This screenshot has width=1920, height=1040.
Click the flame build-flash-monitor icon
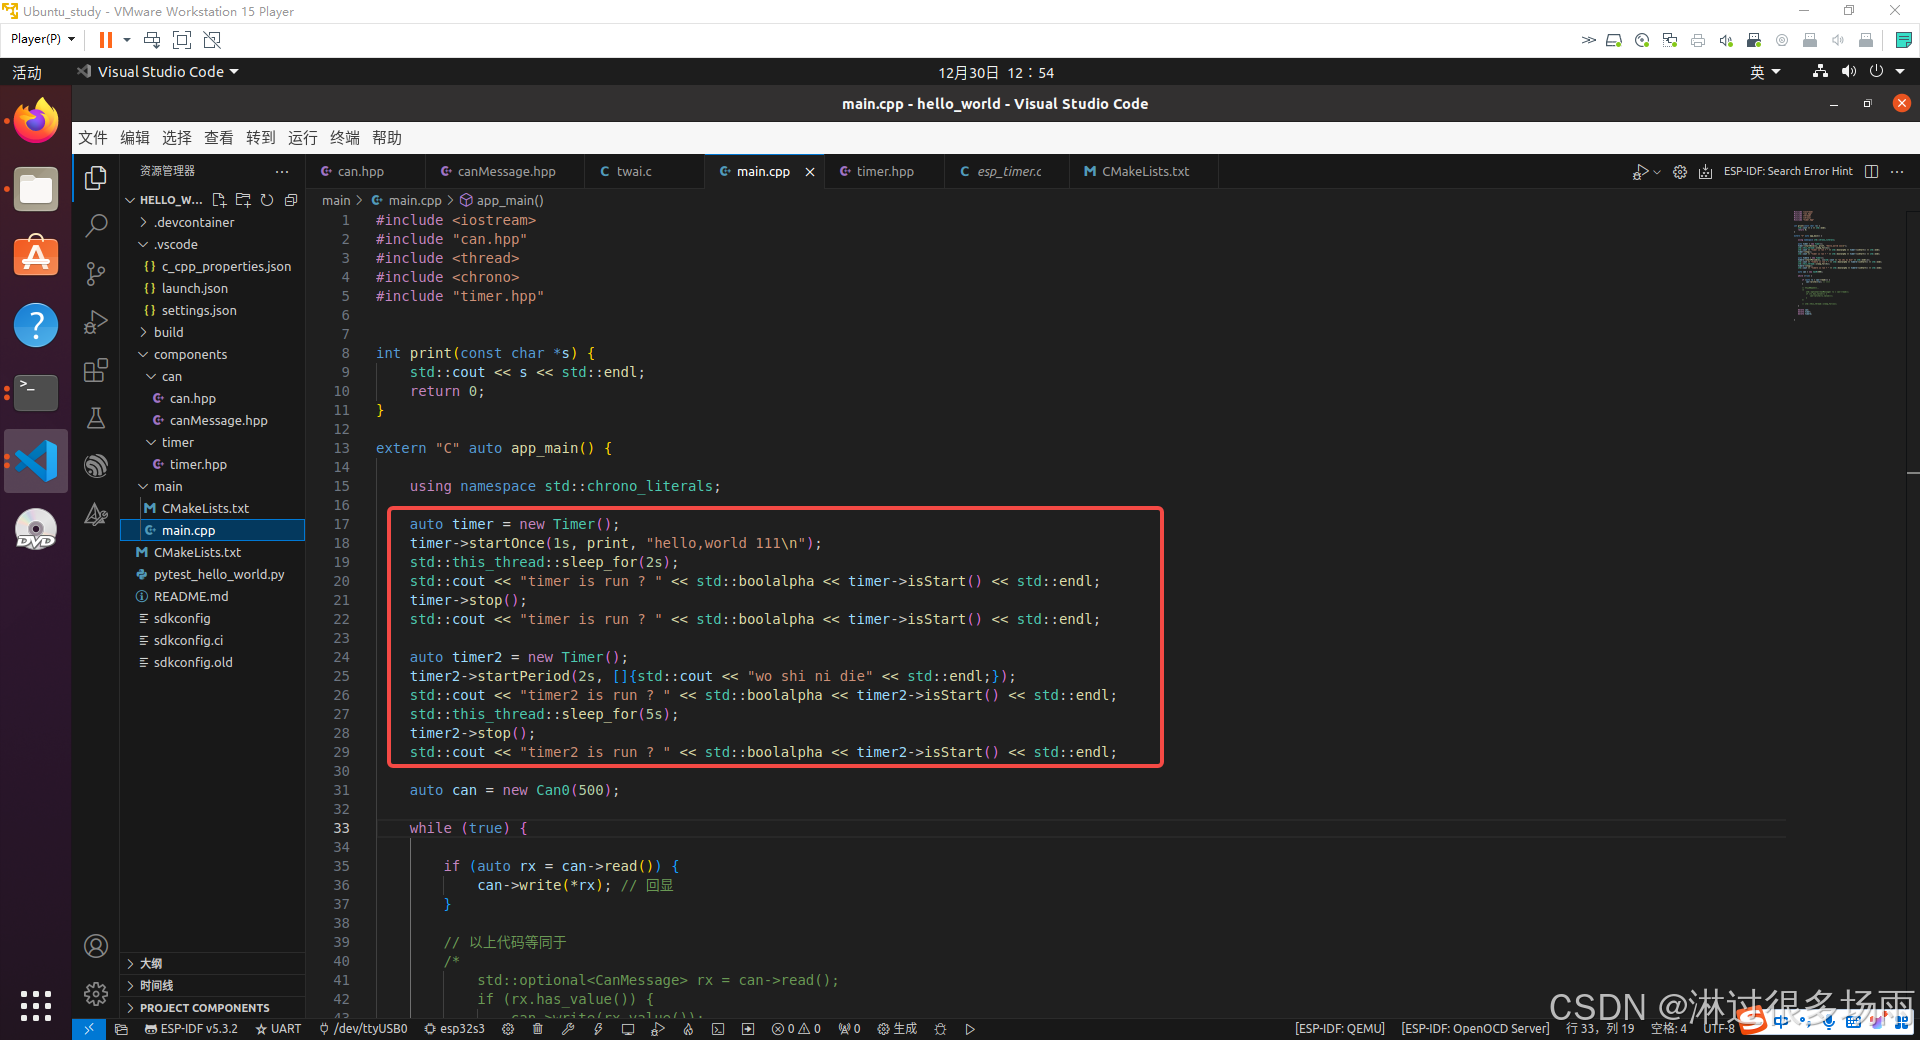[688, 1029]
